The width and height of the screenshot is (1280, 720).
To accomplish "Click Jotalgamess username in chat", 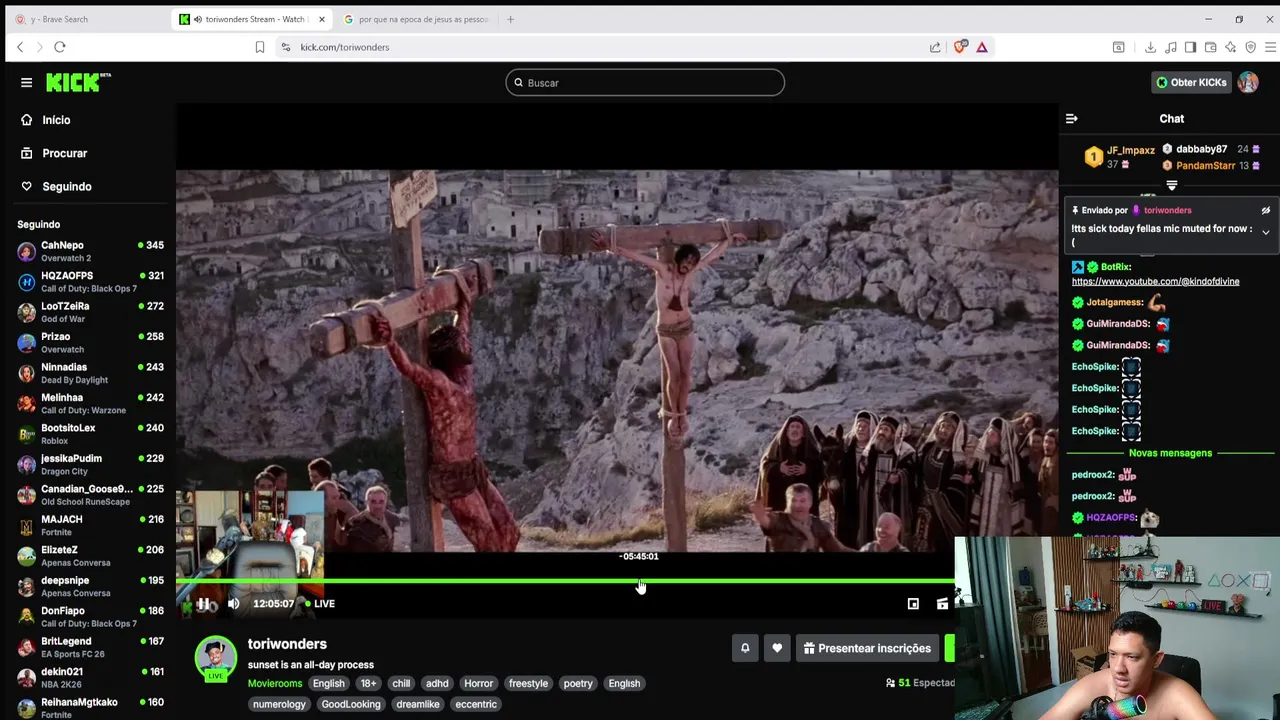I will (x=1114, y=302).
